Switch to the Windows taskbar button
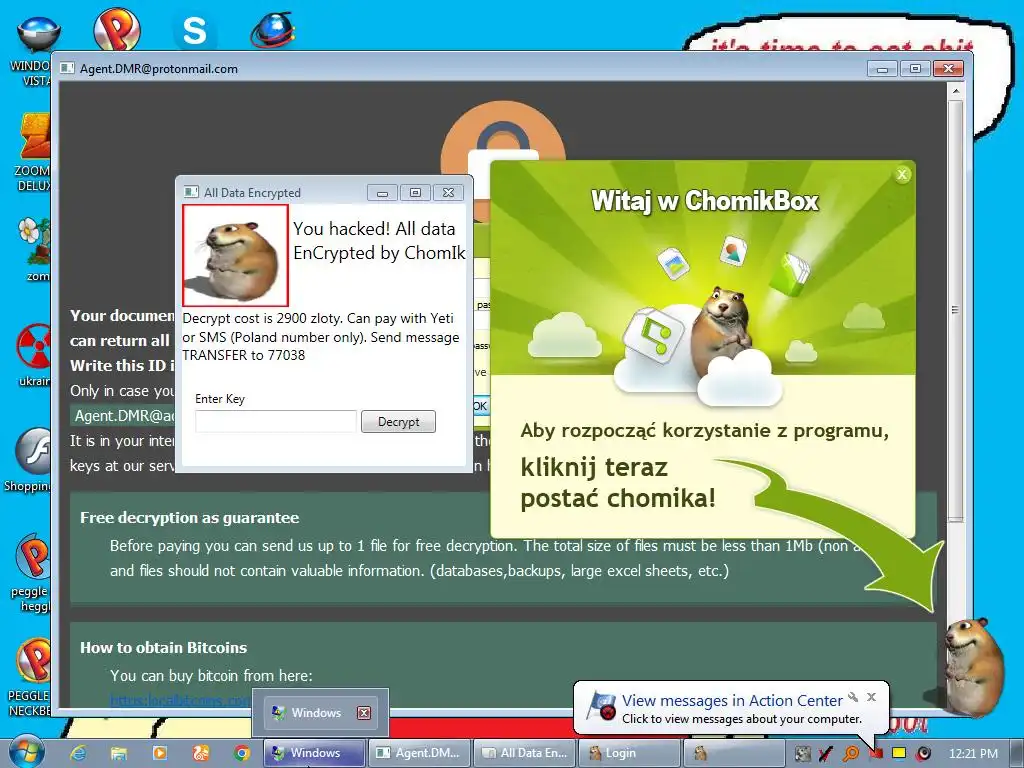Image resolution: width=1024 pixels, height=768 pixels. [314, 753]
